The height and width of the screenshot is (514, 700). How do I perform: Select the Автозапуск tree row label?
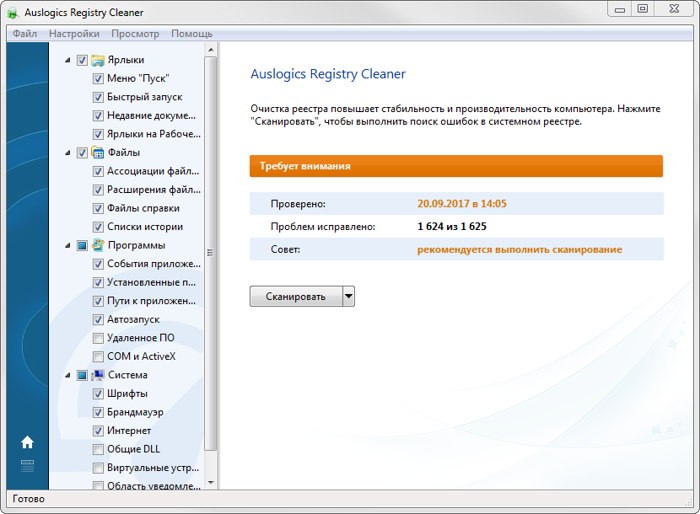click(133, 320)
